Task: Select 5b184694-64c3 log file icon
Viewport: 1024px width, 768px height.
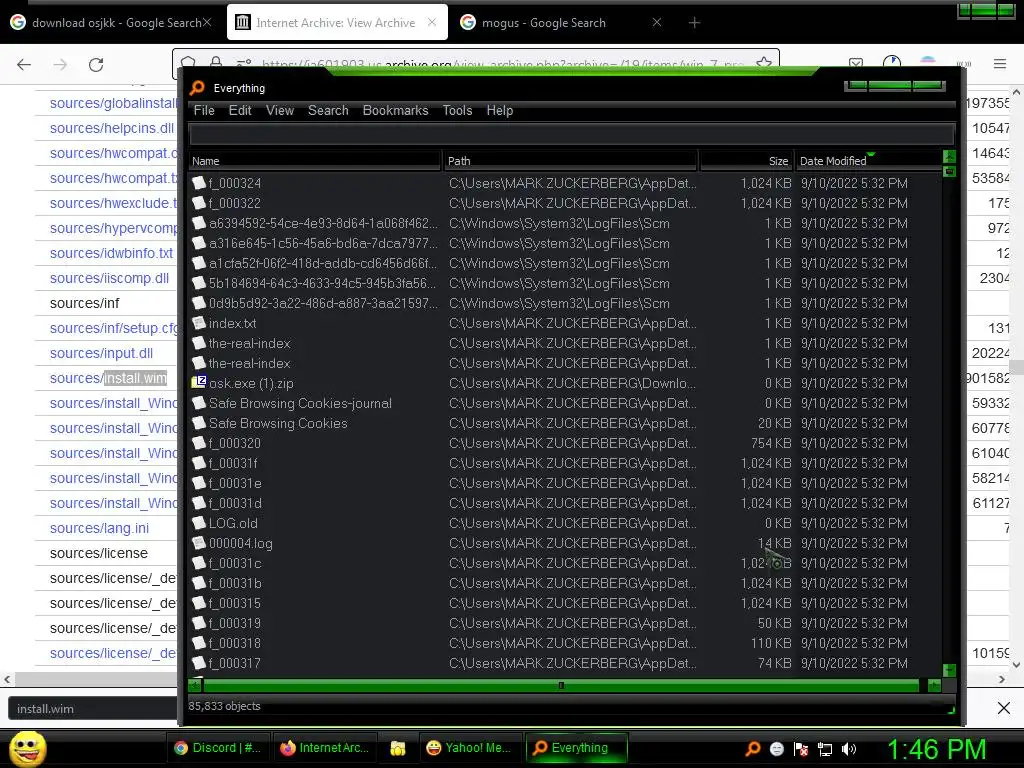Action: tap(199, 283)
